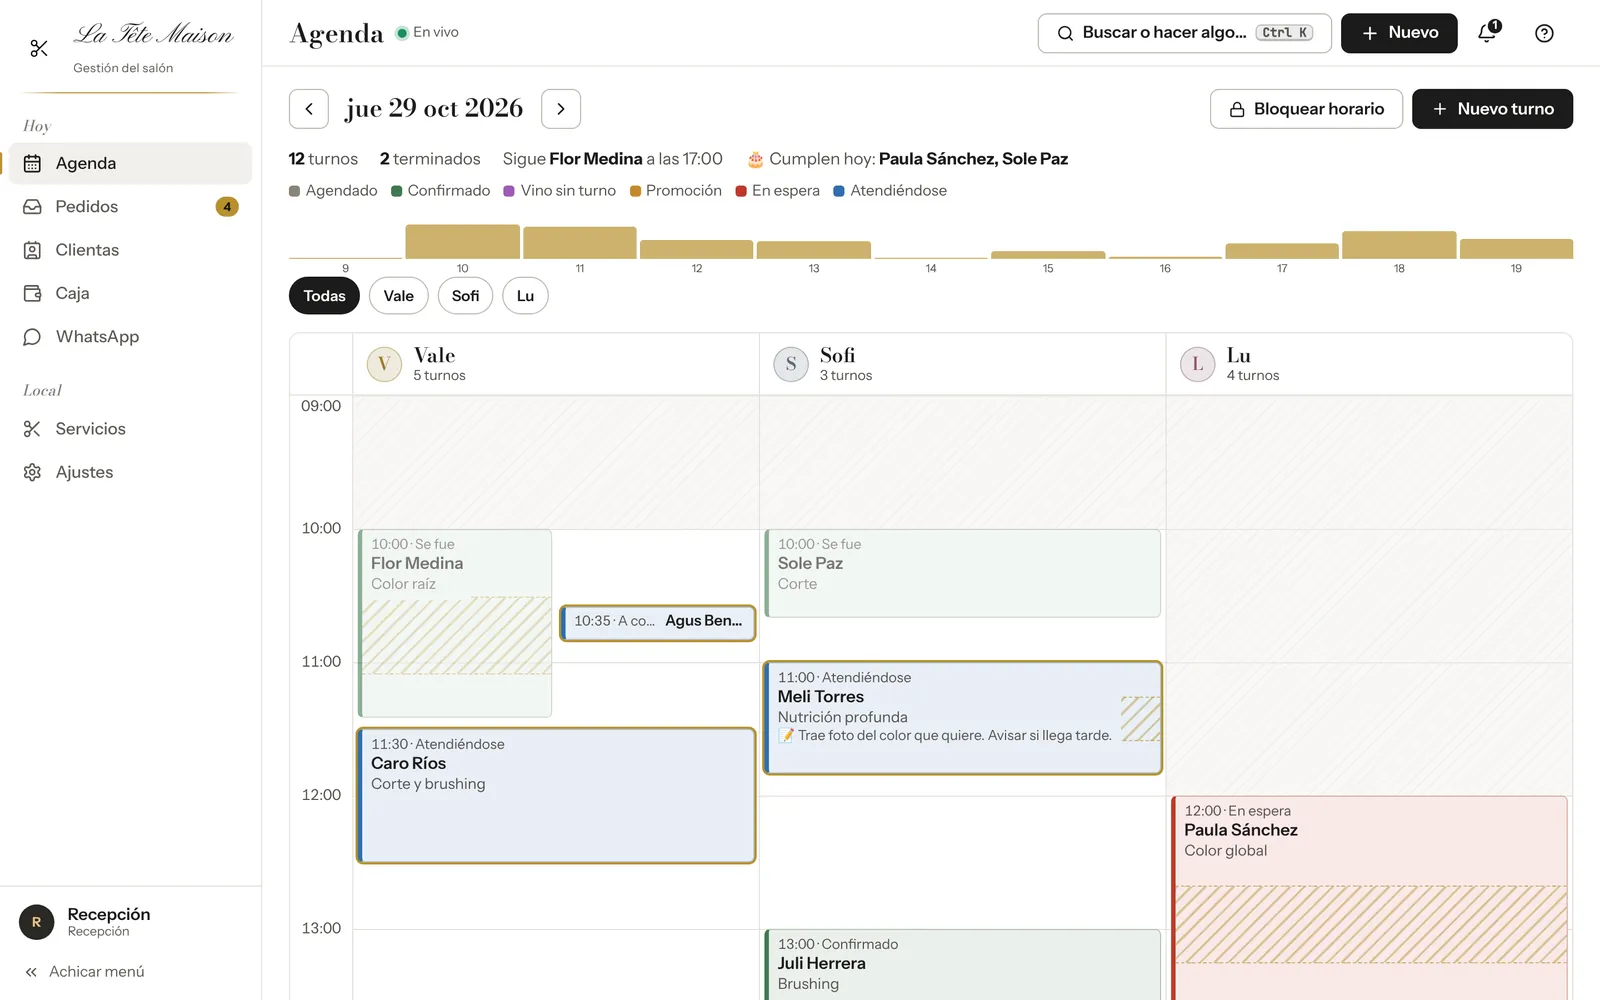1600x1000 pixels.
Task: Click the Clientas contact icon
Action: (32, 250)
